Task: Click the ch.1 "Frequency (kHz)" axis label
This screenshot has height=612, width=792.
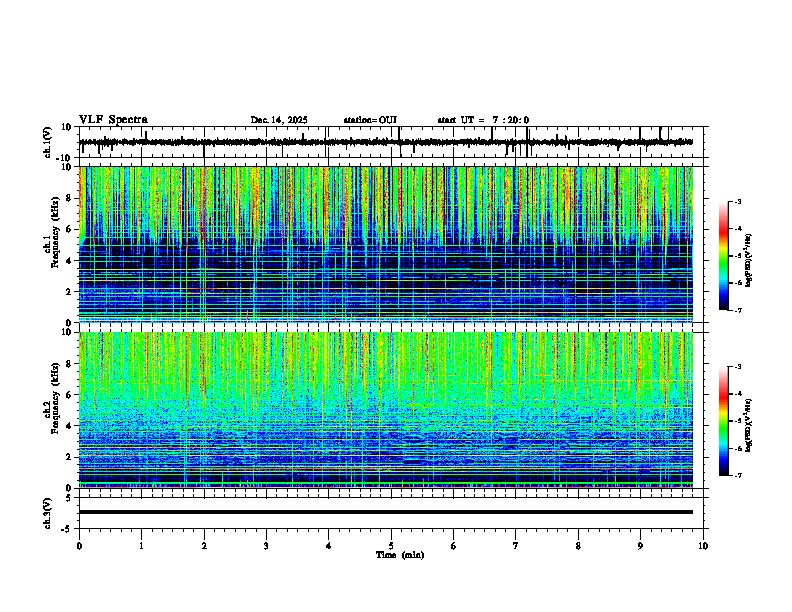Action: [x=55, y=232]
